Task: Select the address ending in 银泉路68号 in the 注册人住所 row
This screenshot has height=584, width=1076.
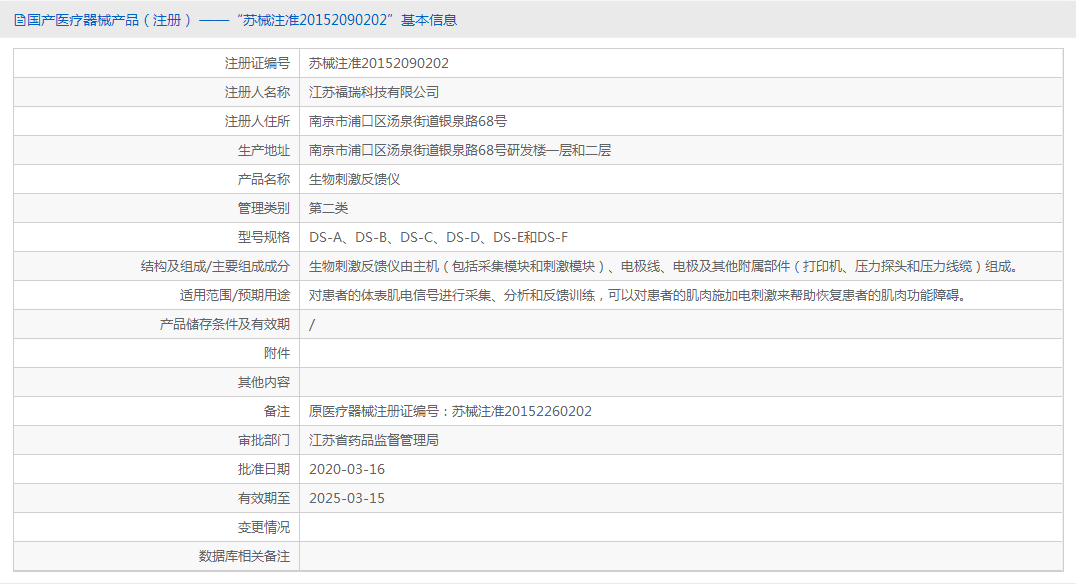Action: tap(408, 121)
